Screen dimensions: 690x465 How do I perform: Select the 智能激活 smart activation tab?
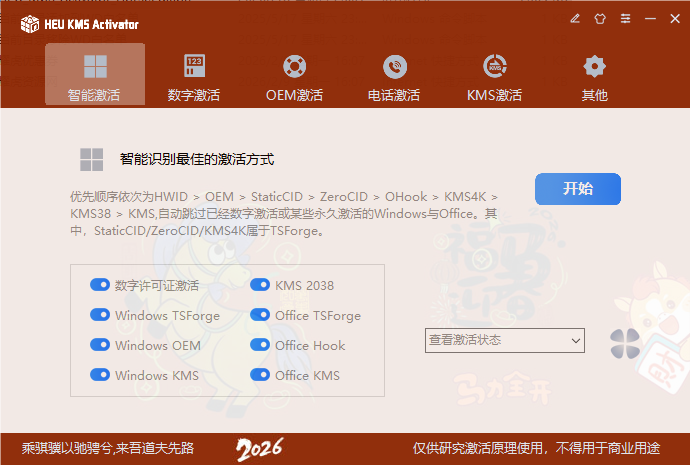[x=94, y=76]
